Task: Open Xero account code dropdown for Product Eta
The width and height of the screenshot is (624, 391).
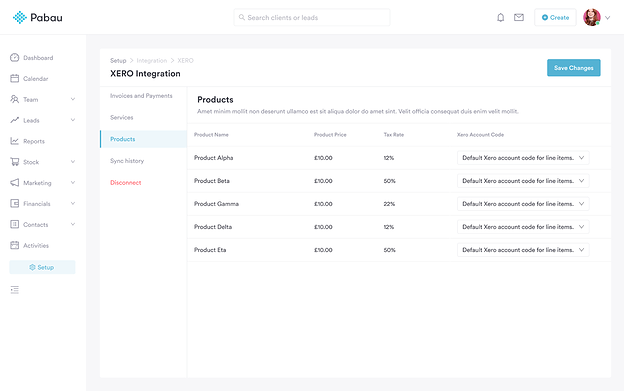Action: (523, 250)
